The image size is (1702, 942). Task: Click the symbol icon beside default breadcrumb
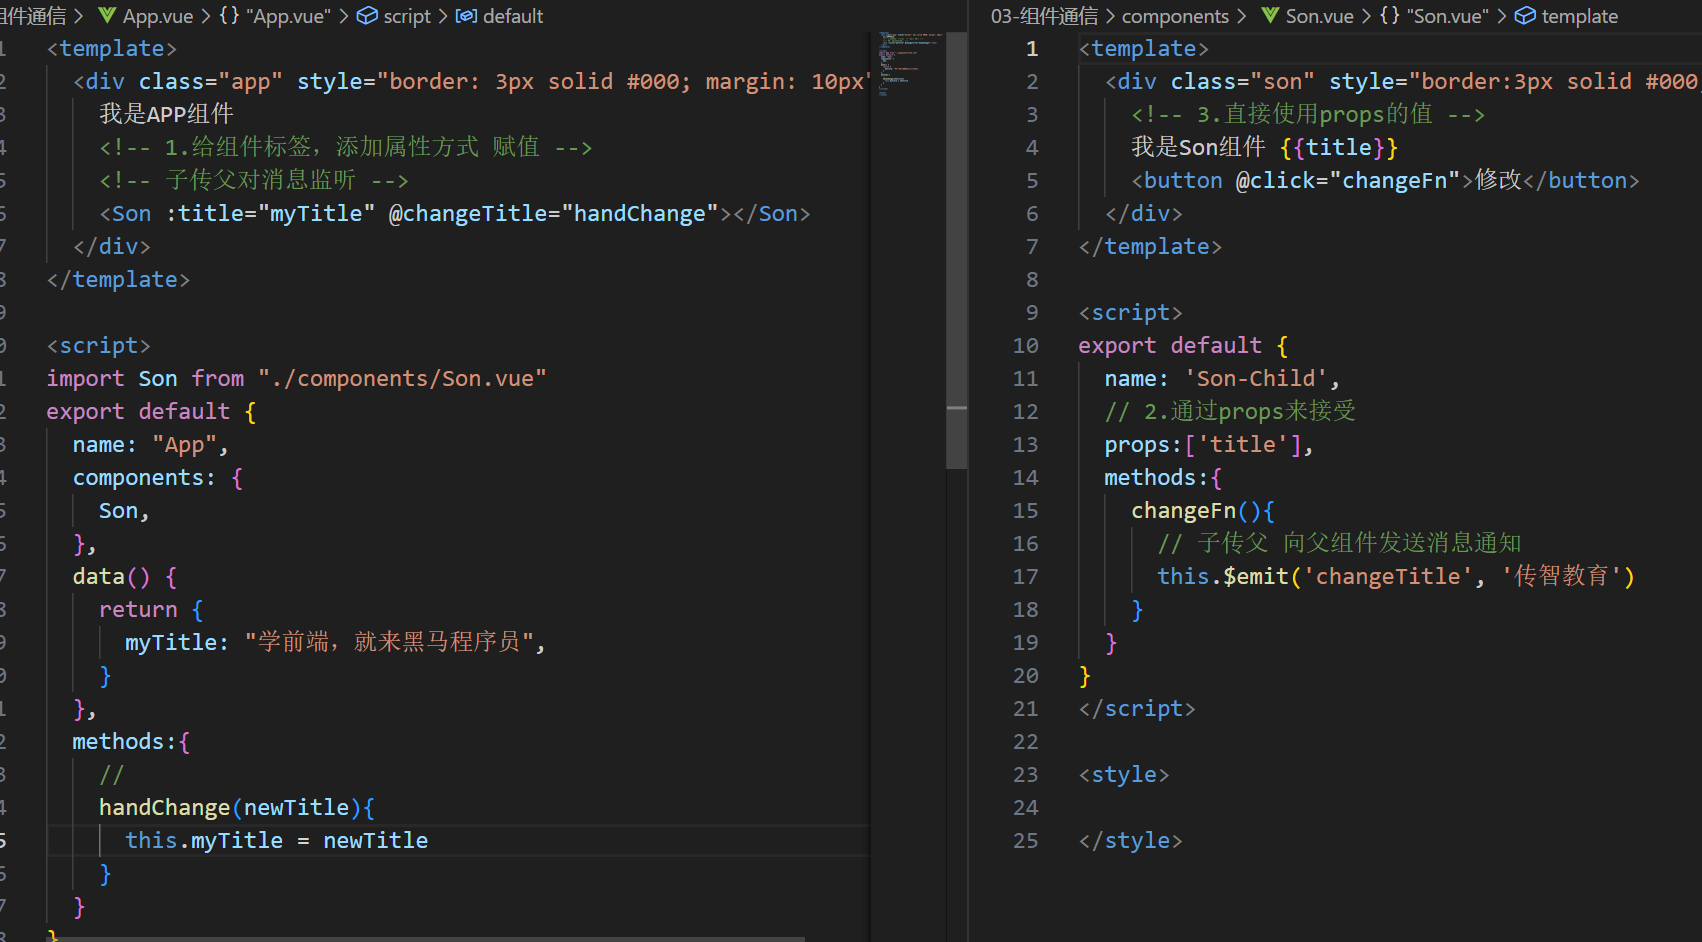466,16
